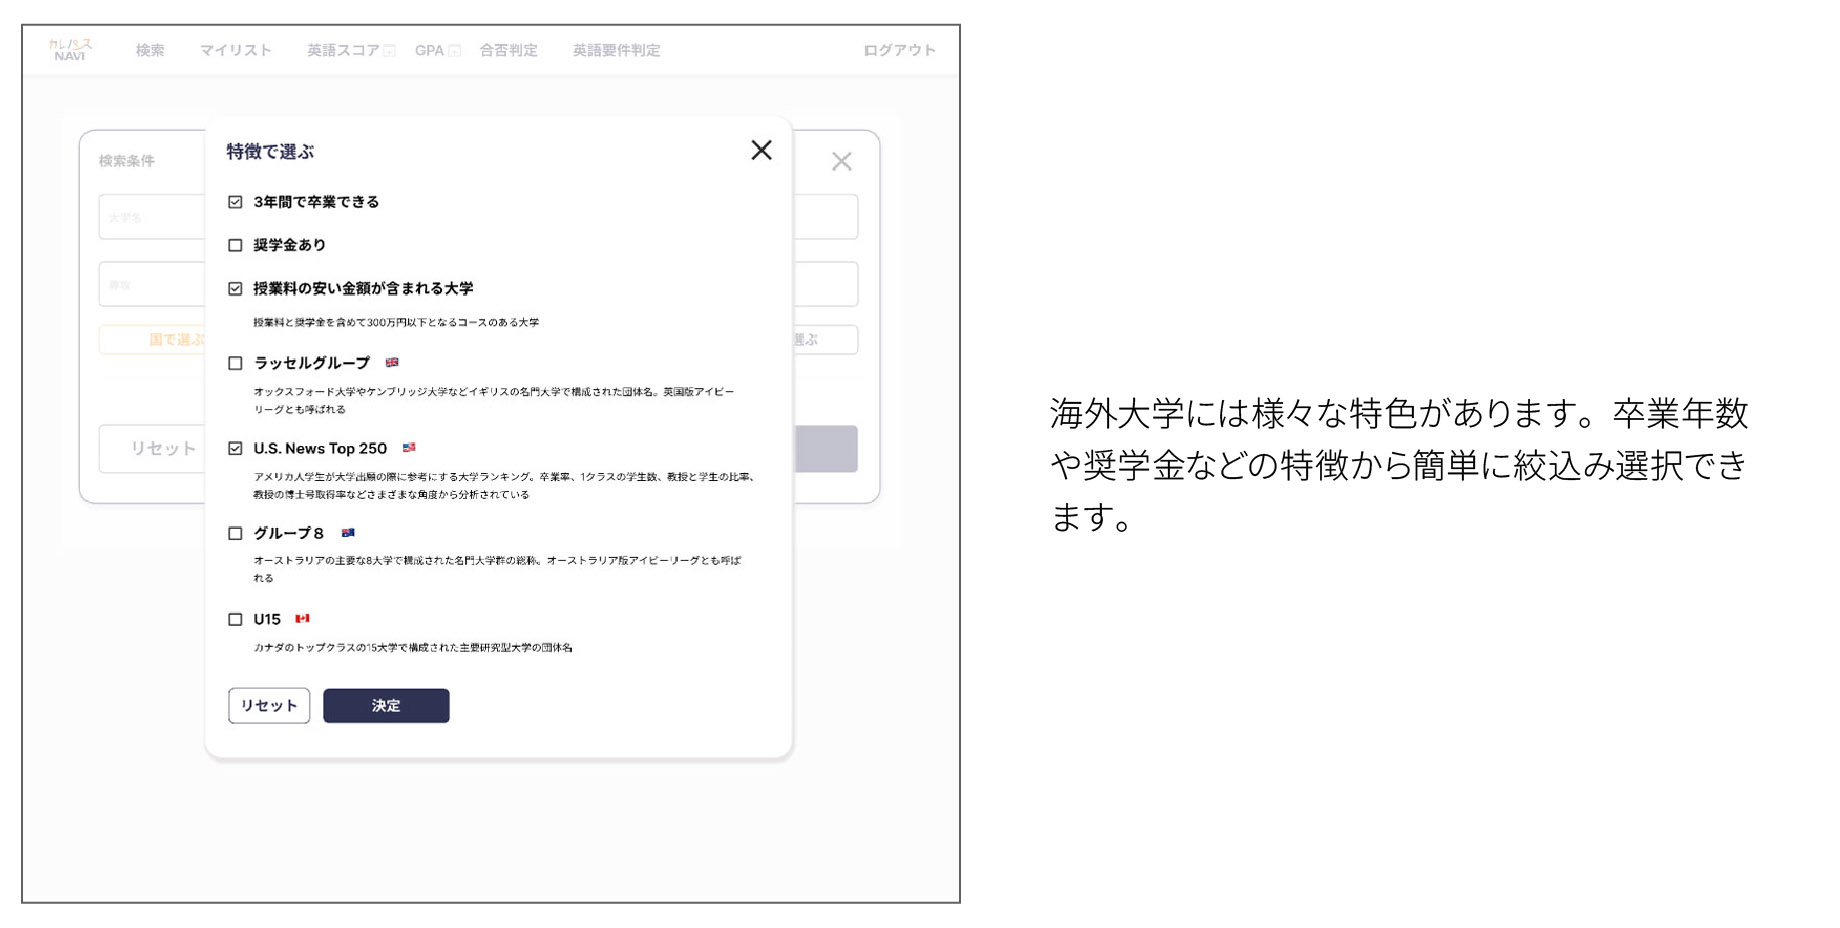Screen dimensions: 1840x928
Task: Expand the GPA menu
Action: (x=437, y=50)
